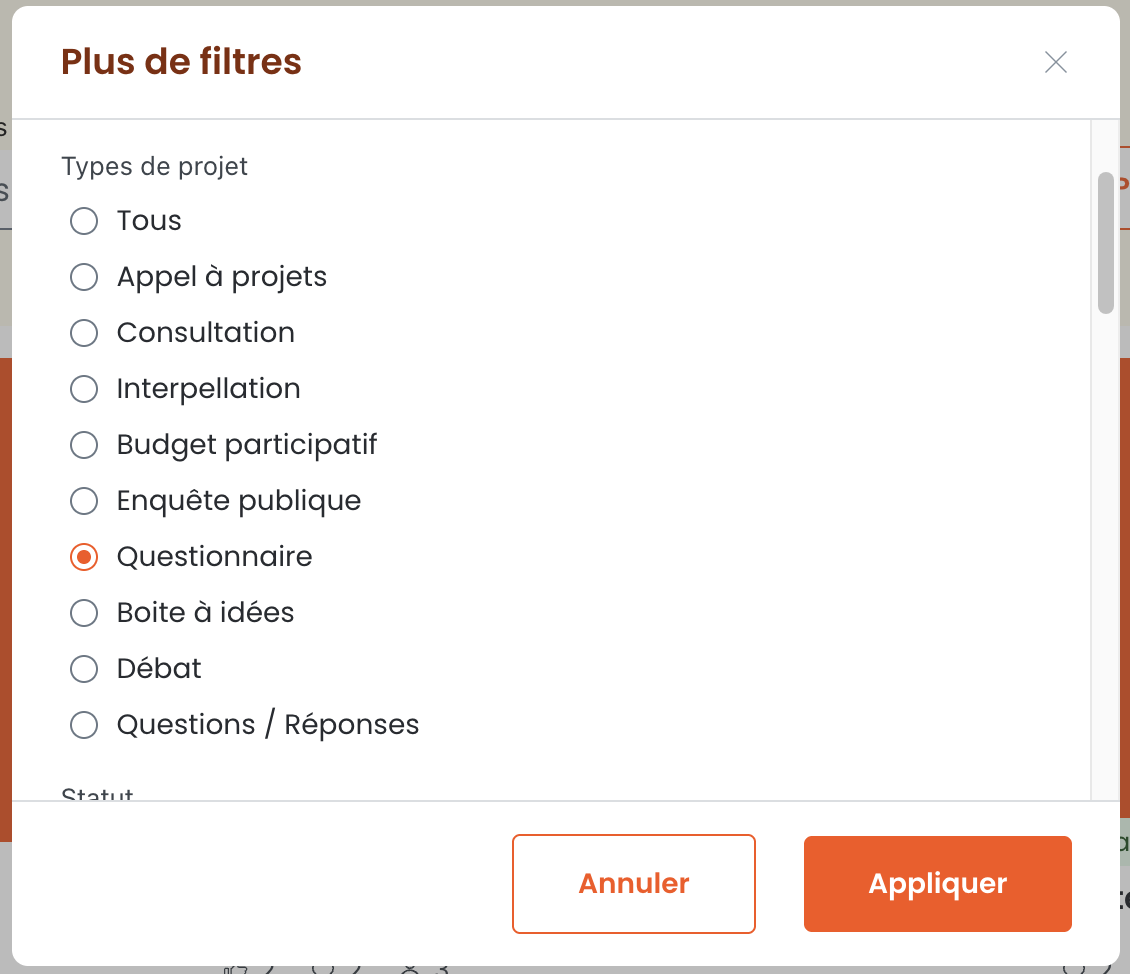This screenshot has width=1130, height=974.
Task: Select the Tous radio button
Action: tap(84, 220)
